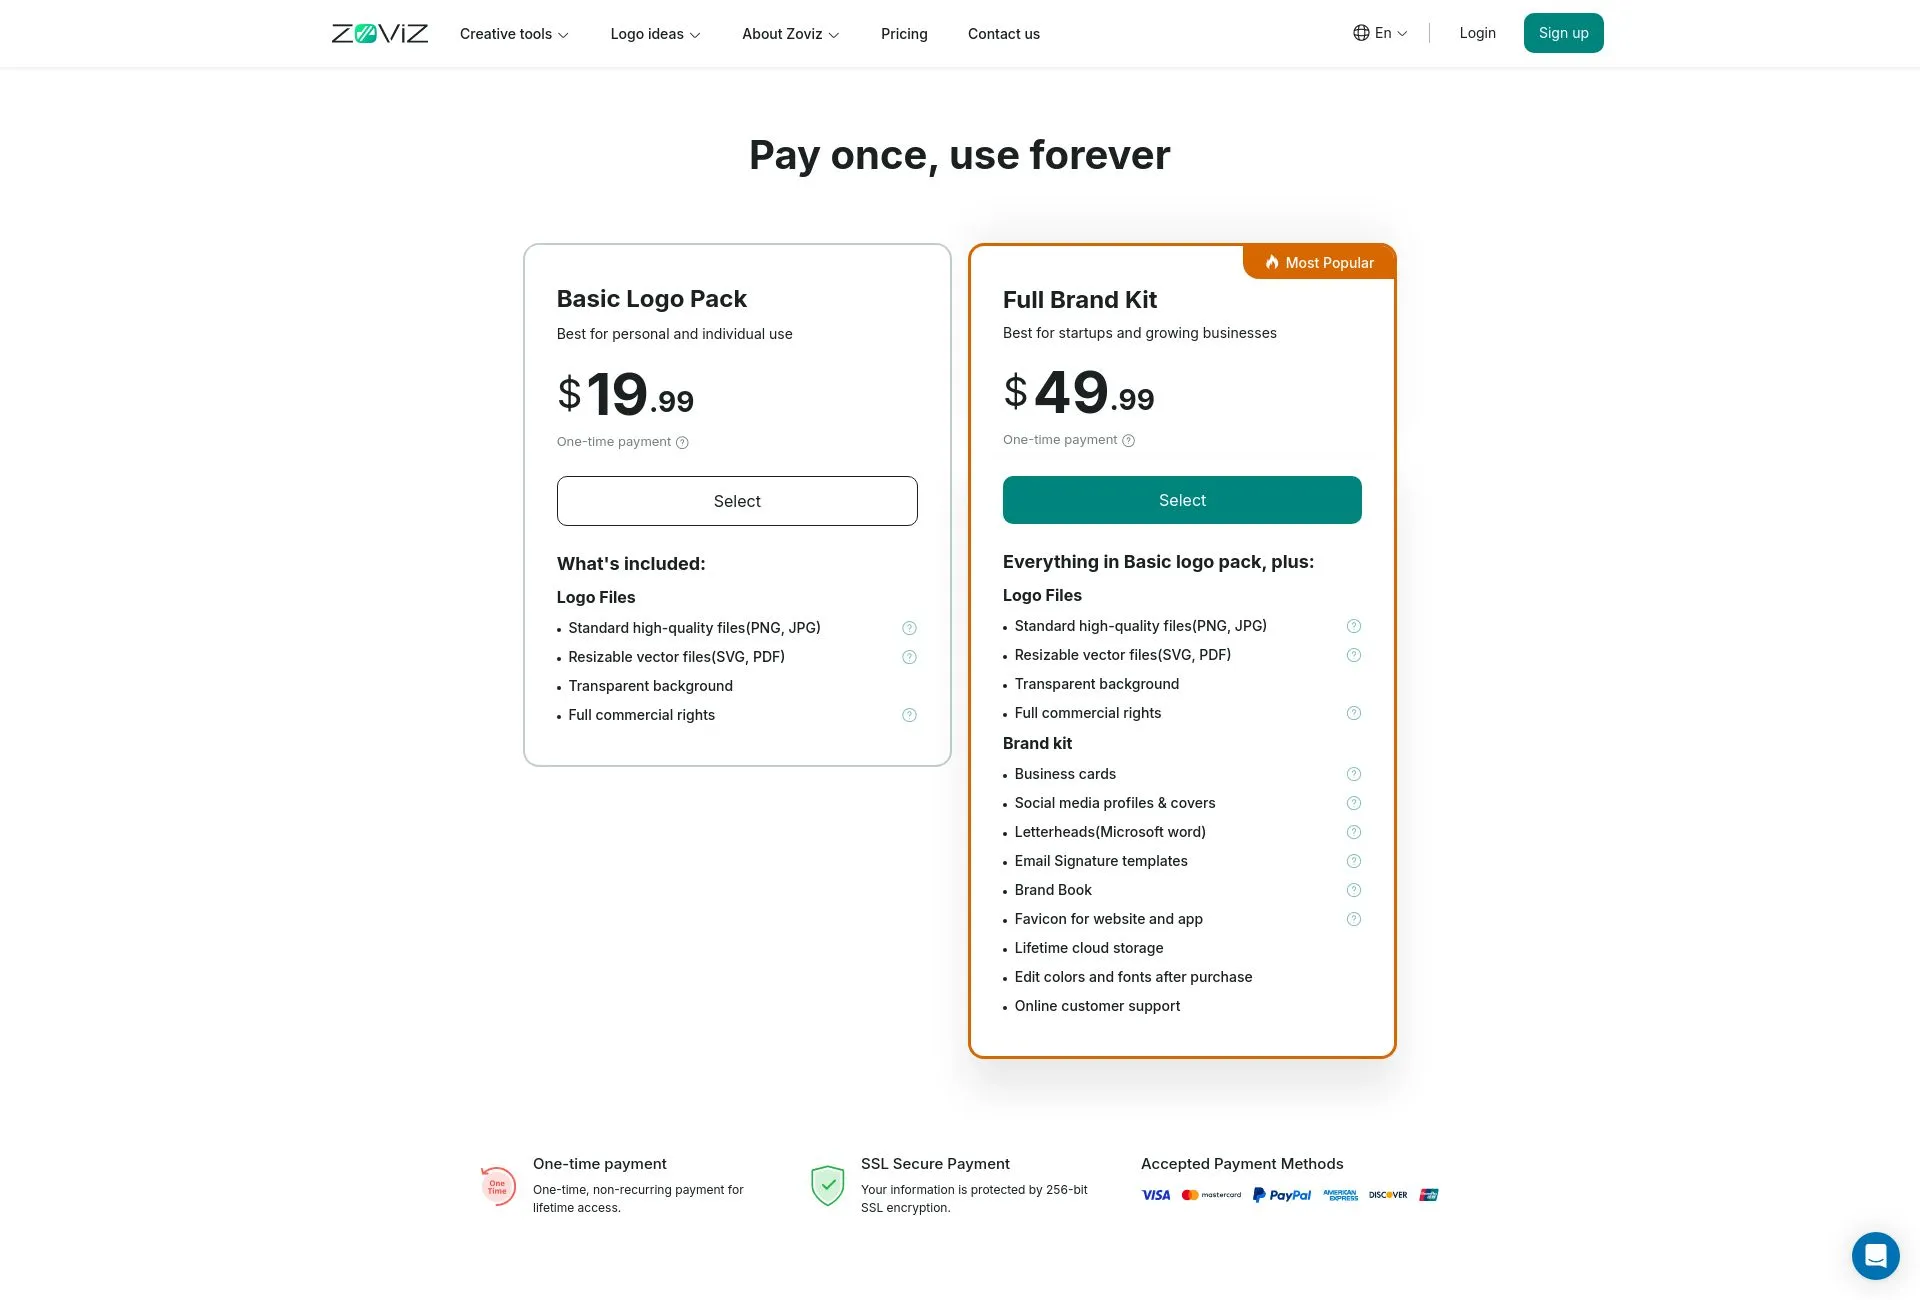This screenshot has height=1300, width=1920.
Task: Go to the Pricing page
Action: tap(904, 33)
